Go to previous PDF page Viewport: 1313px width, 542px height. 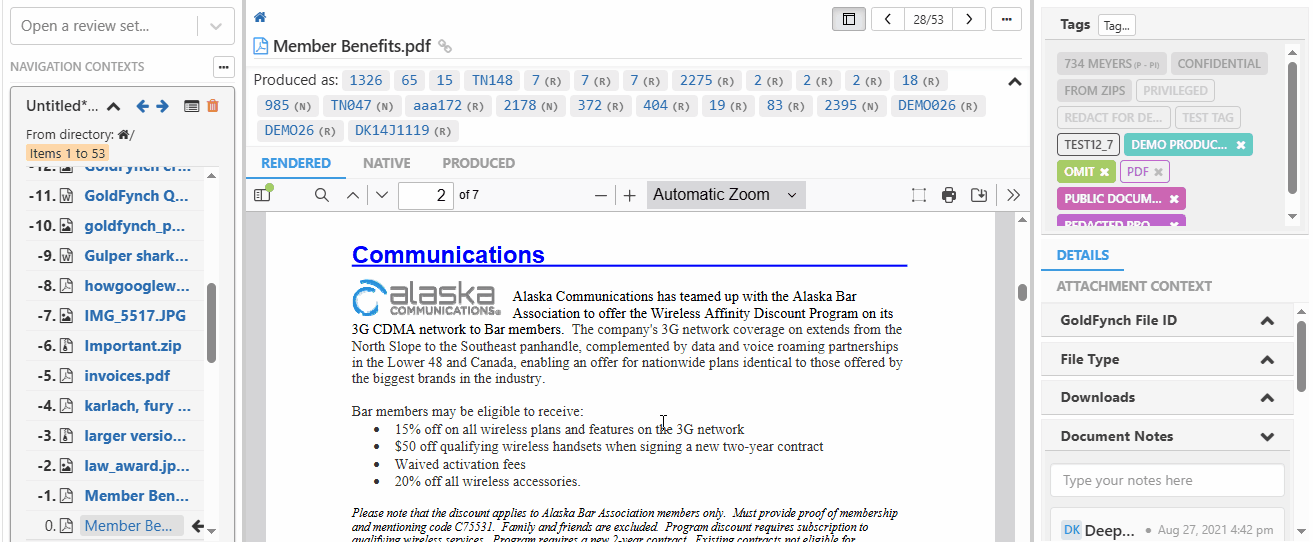352,195
